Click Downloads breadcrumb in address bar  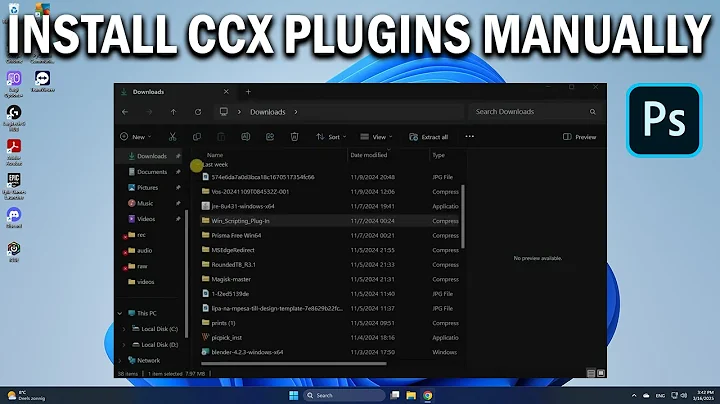pyautogui.click(x=268, y=112)
